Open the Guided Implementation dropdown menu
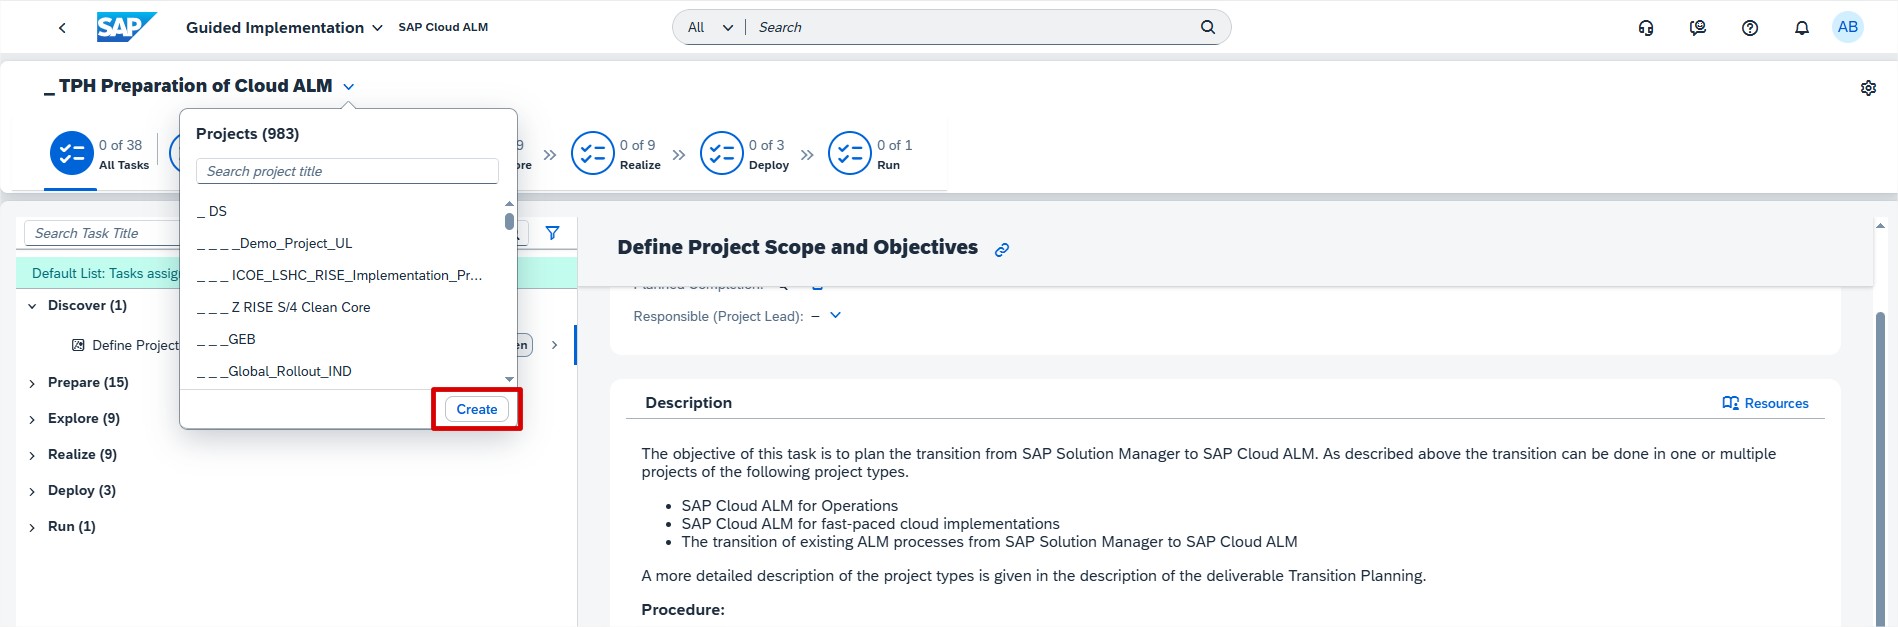The height and width of the screenshot is (627, 1898). click(x=284, y=28)
